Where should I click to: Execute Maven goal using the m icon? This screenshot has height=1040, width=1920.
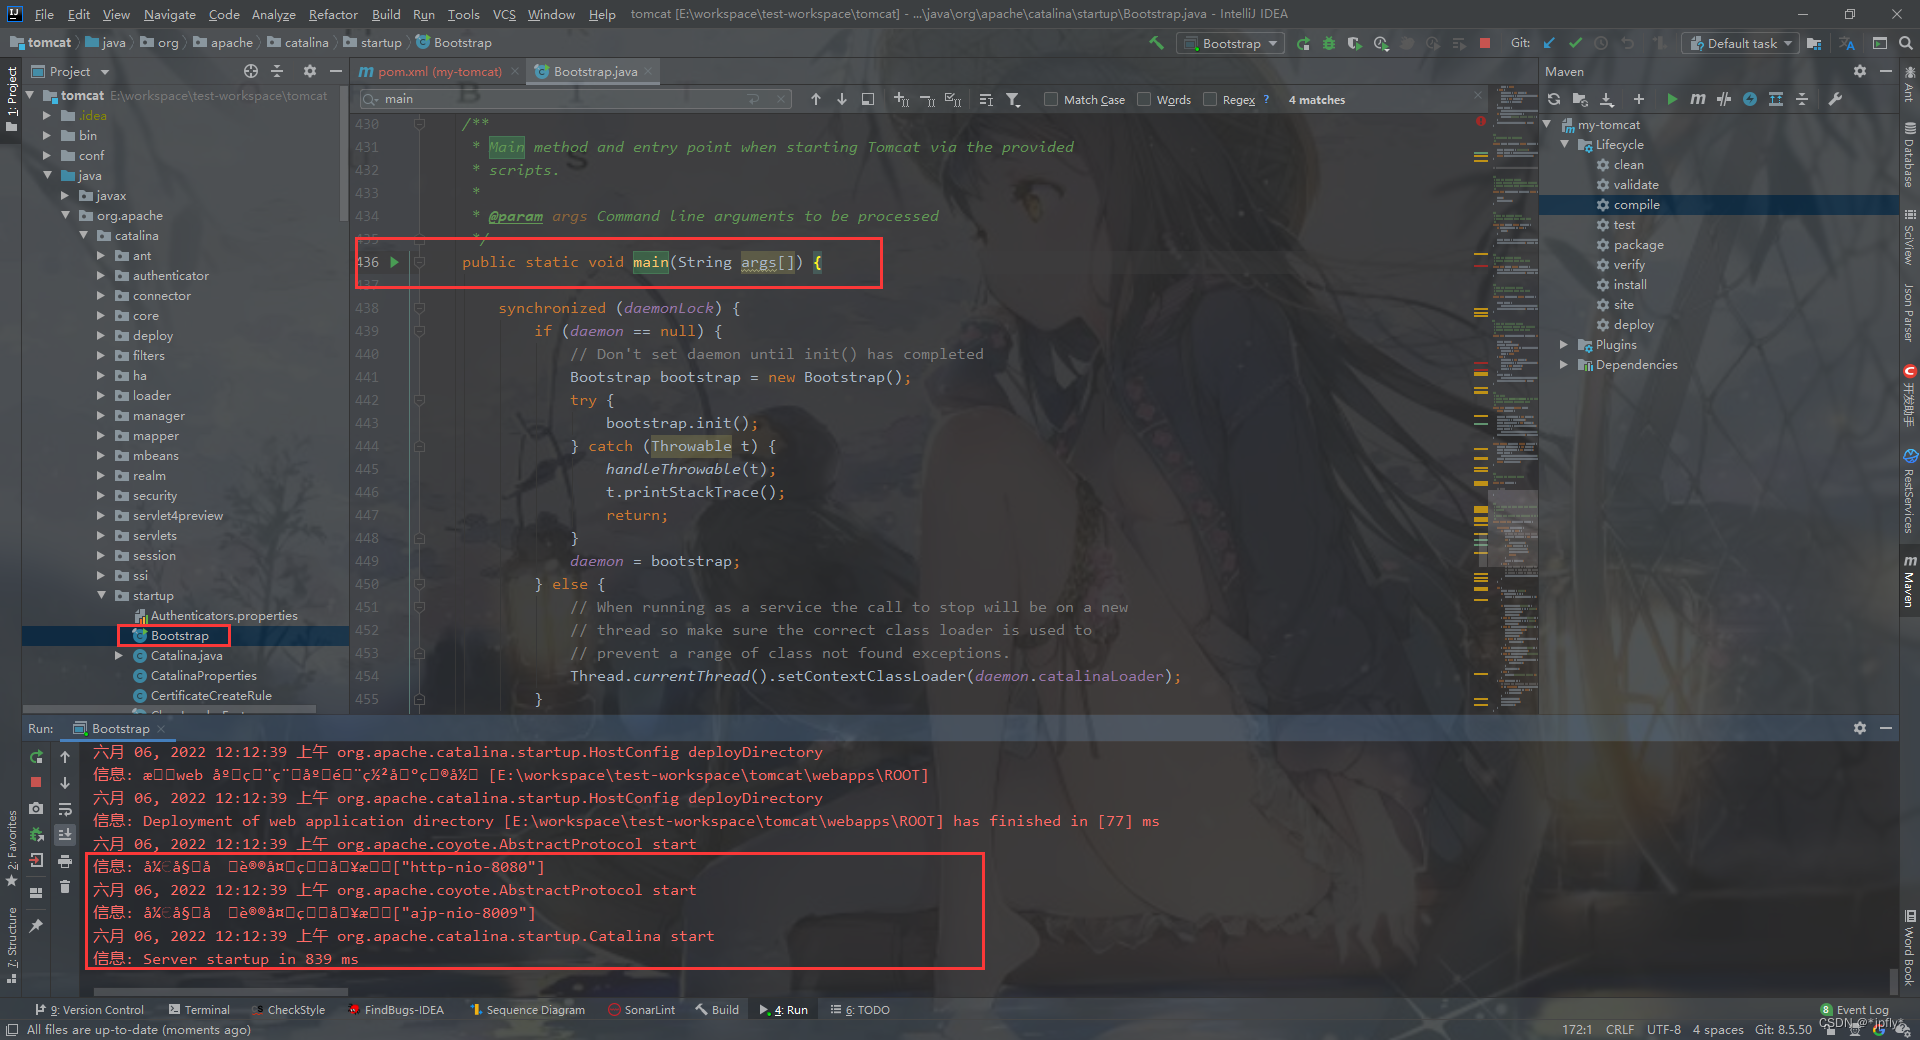1698,99
